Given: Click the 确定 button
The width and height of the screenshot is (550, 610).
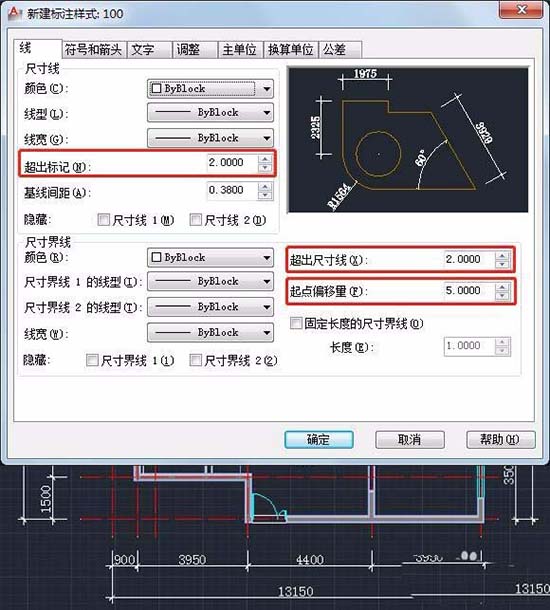Looking at the screenshot, I should [319, 440].
